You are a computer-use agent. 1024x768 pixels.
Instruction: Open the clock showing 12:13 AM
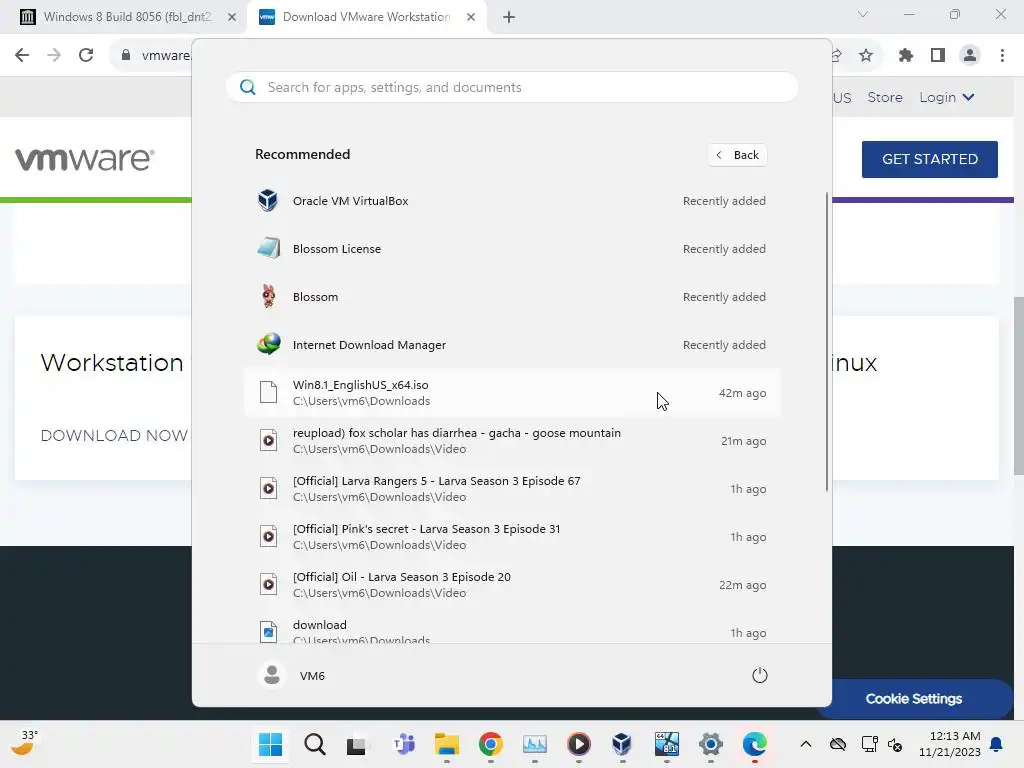[950, 744]
